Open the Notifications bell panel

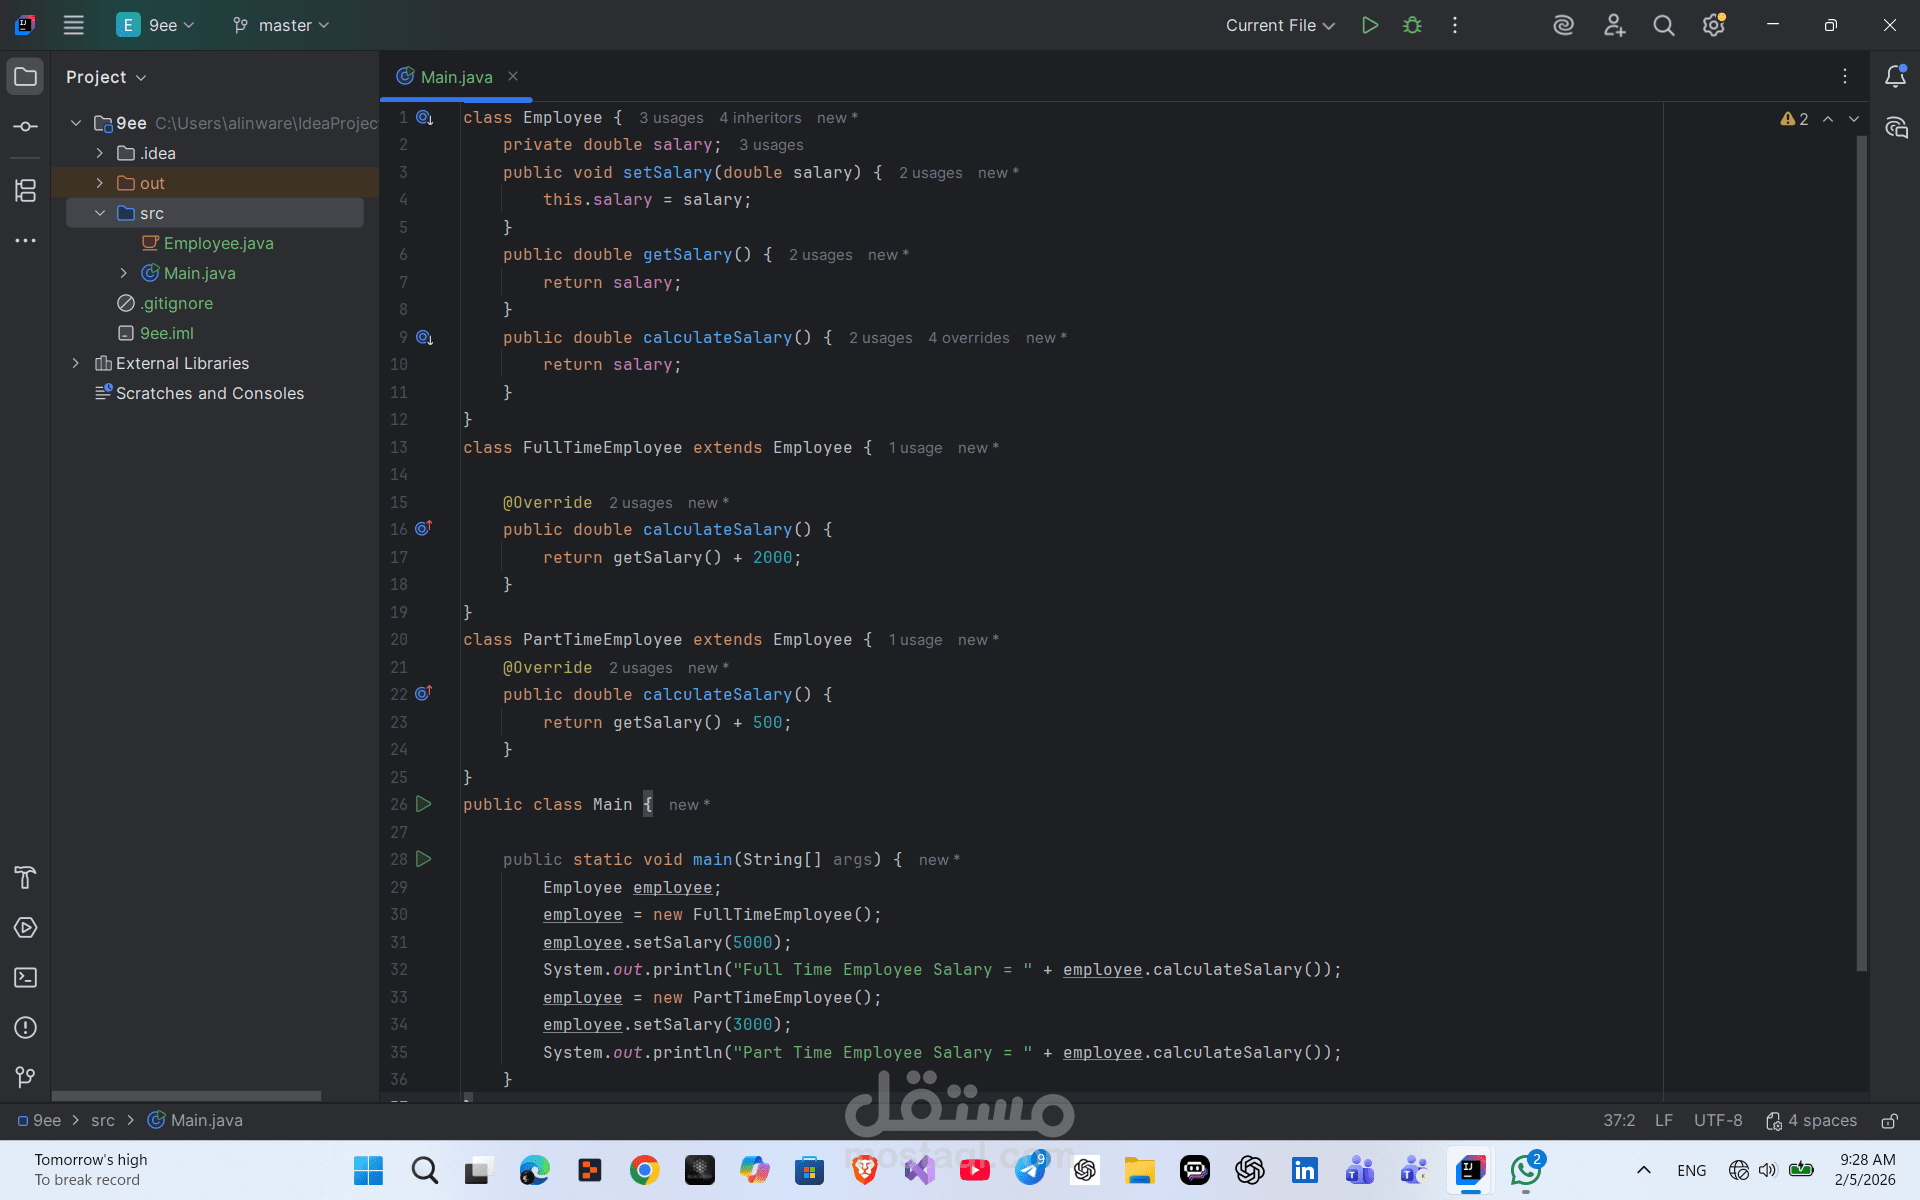pyautogui.click(x=1895, y=77)
